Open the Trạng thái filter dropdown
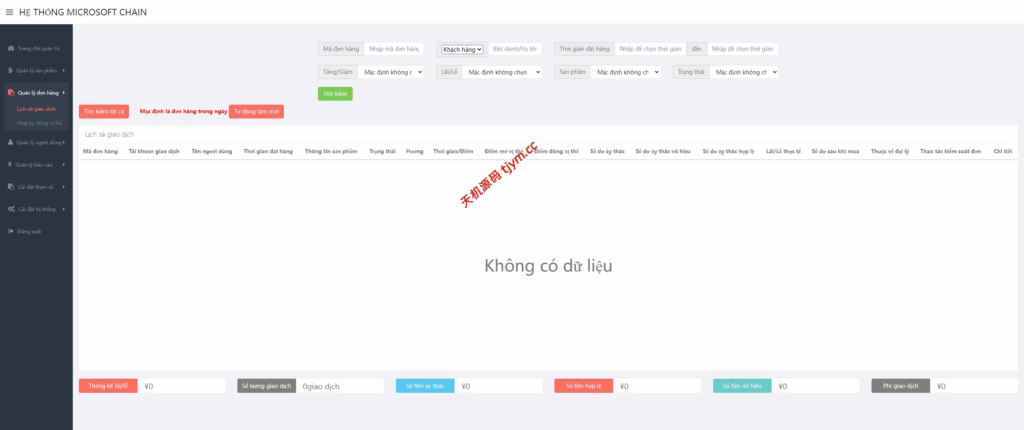This screenshot has height=430, width=1024. coord(741,72)
